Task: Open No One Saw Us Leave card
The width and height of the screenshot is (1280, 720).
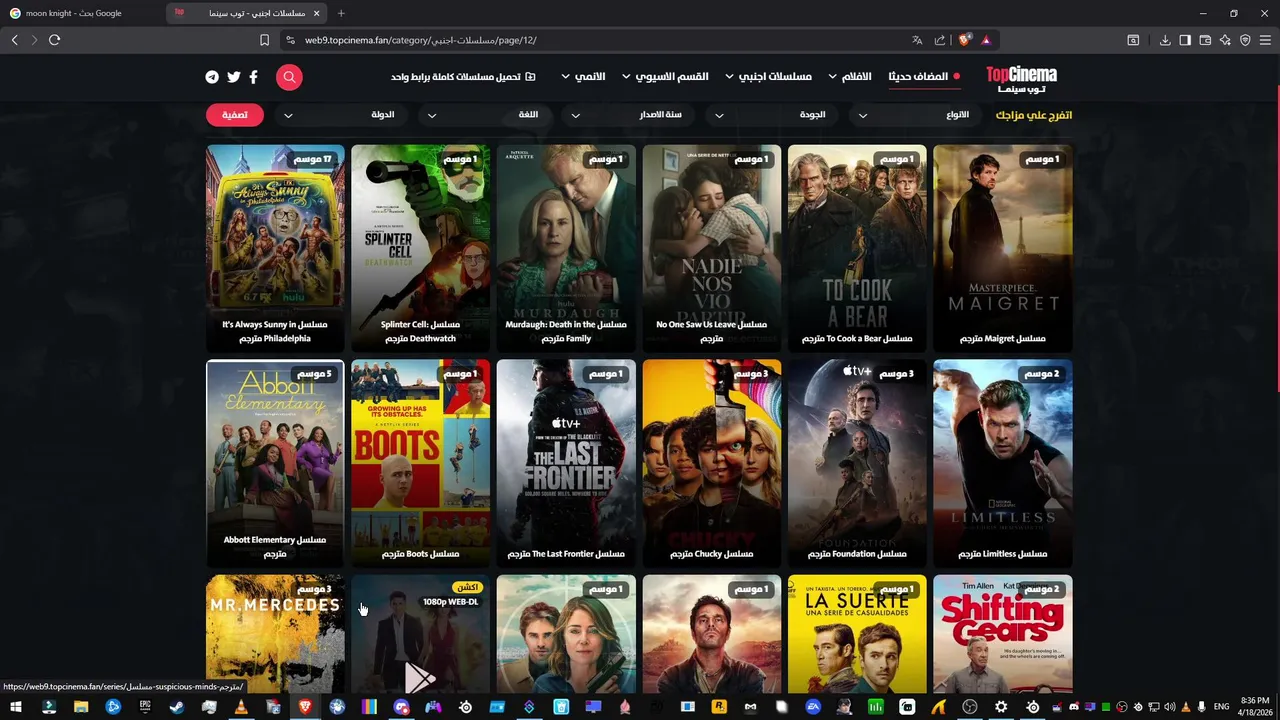Action: [712, 249]
